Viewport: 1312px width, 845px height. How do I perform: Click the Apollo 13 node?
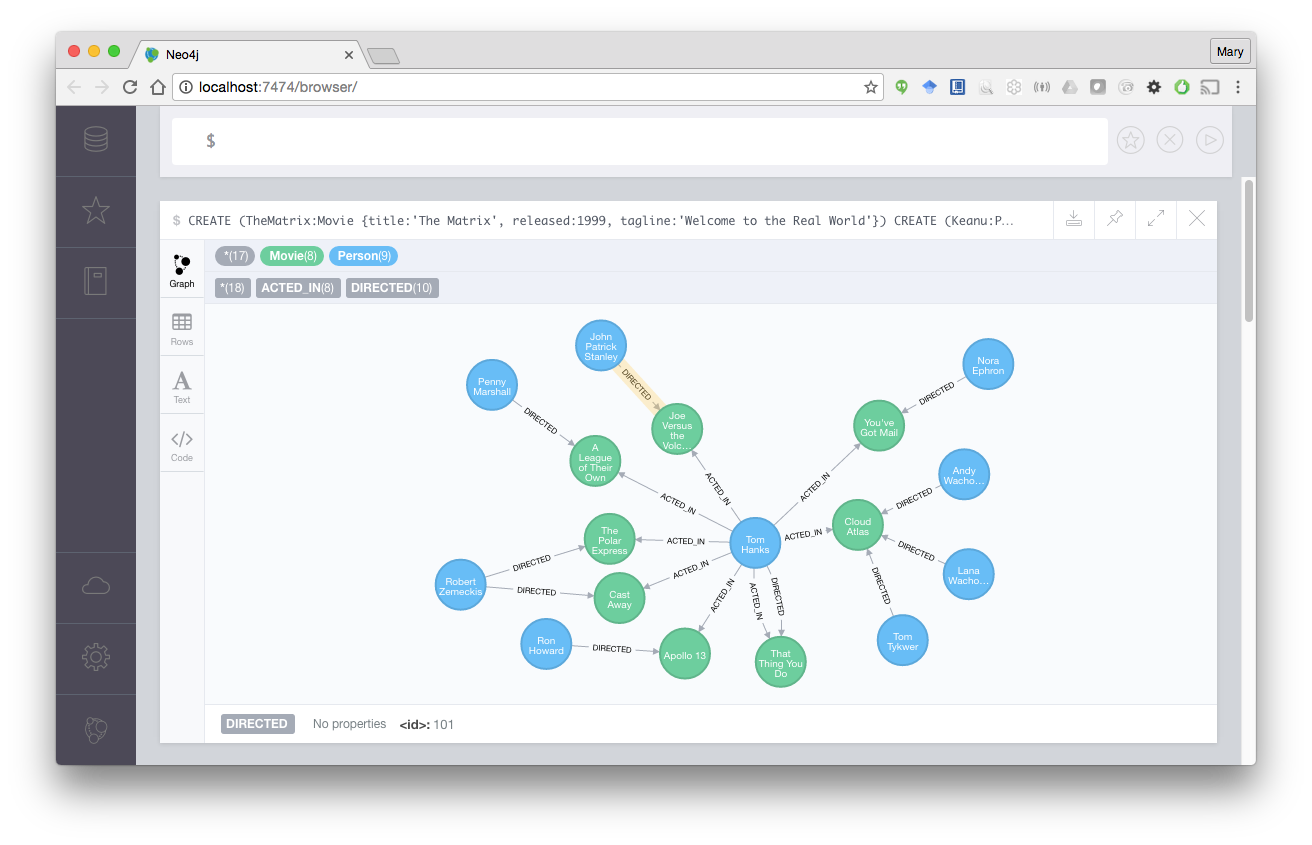tap(685, 655)
